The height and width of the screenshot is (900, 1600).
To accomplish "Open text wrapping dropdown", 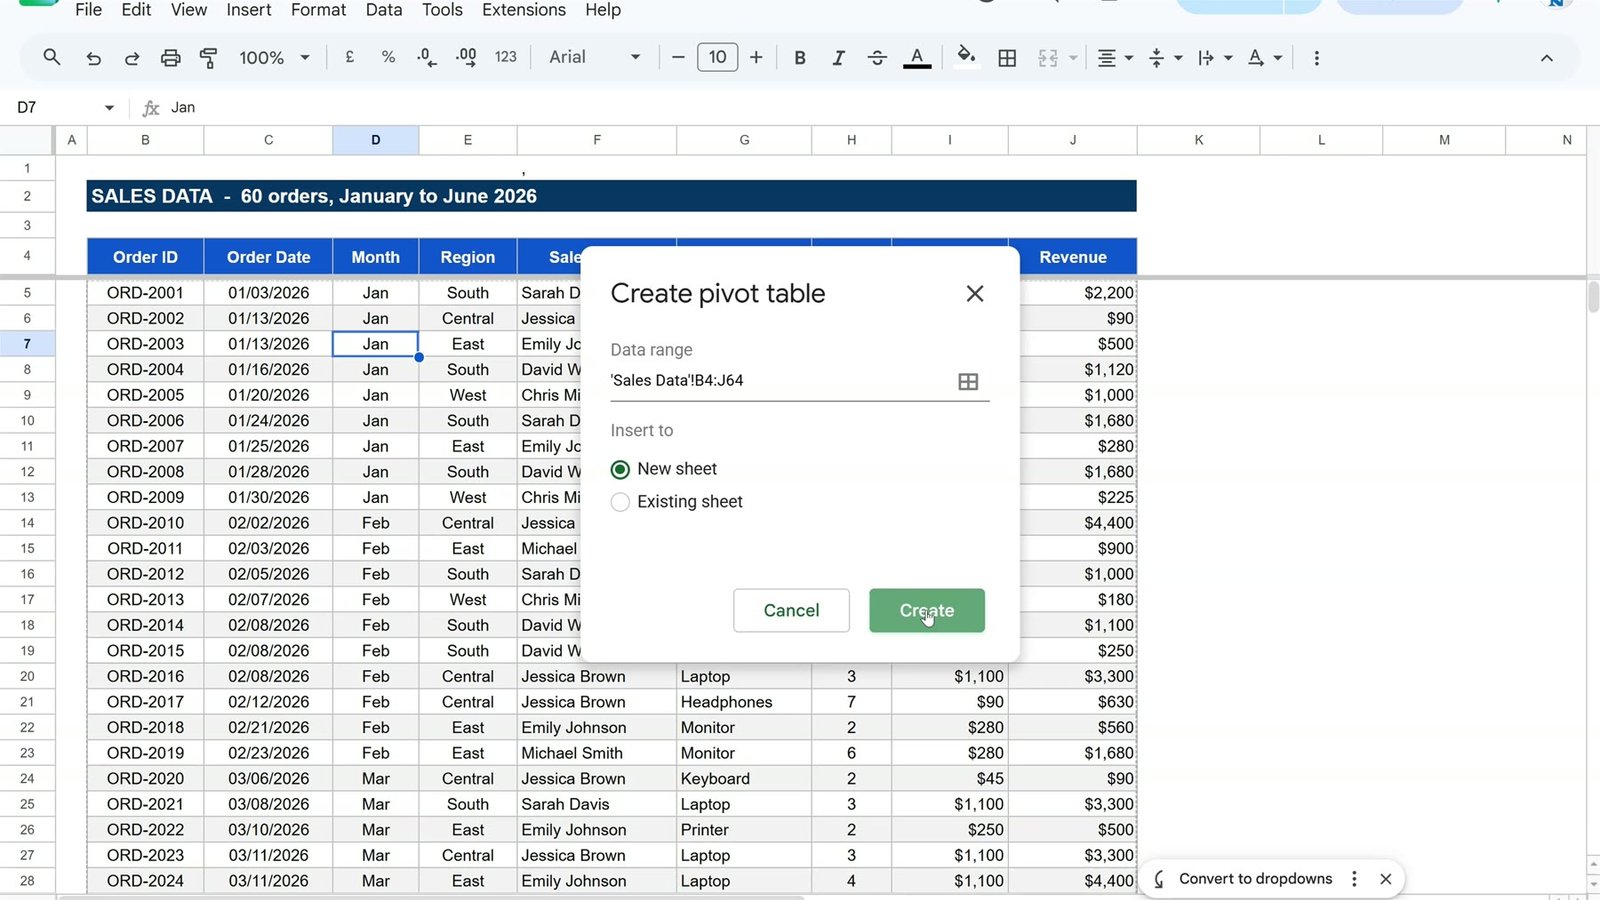I will click(x=1214, y=58).
